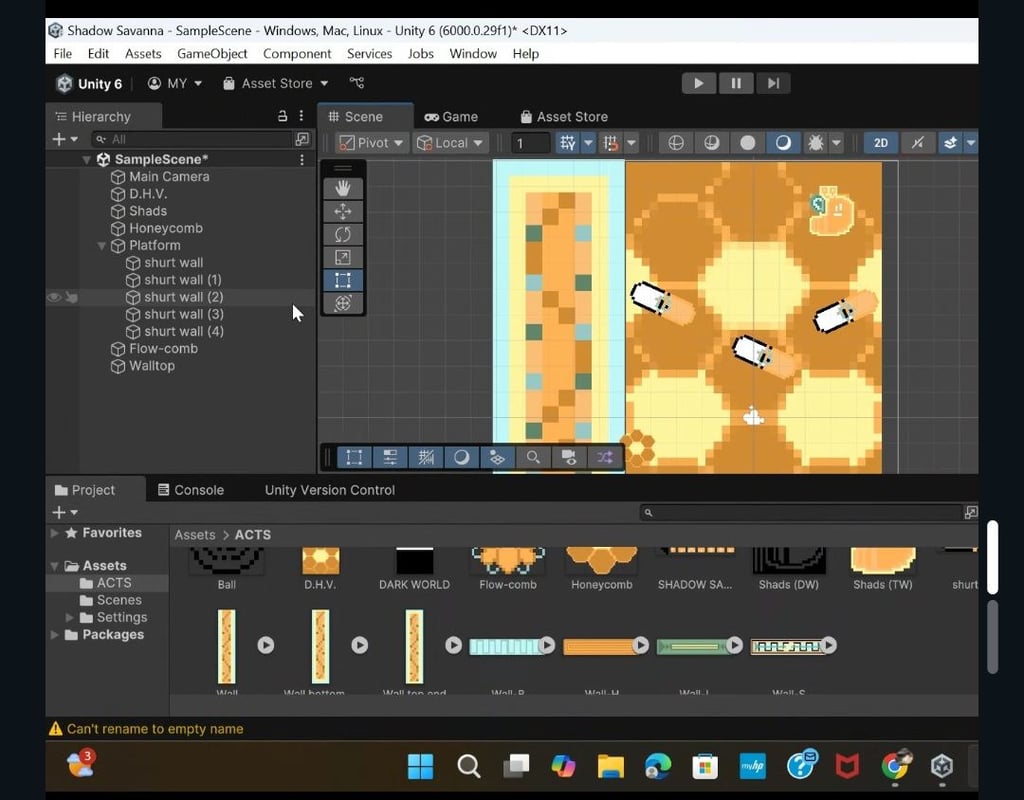1024x800 pixels.
Task: Select shurt wall (4) in Hierarchy
Action: (184, 332)
